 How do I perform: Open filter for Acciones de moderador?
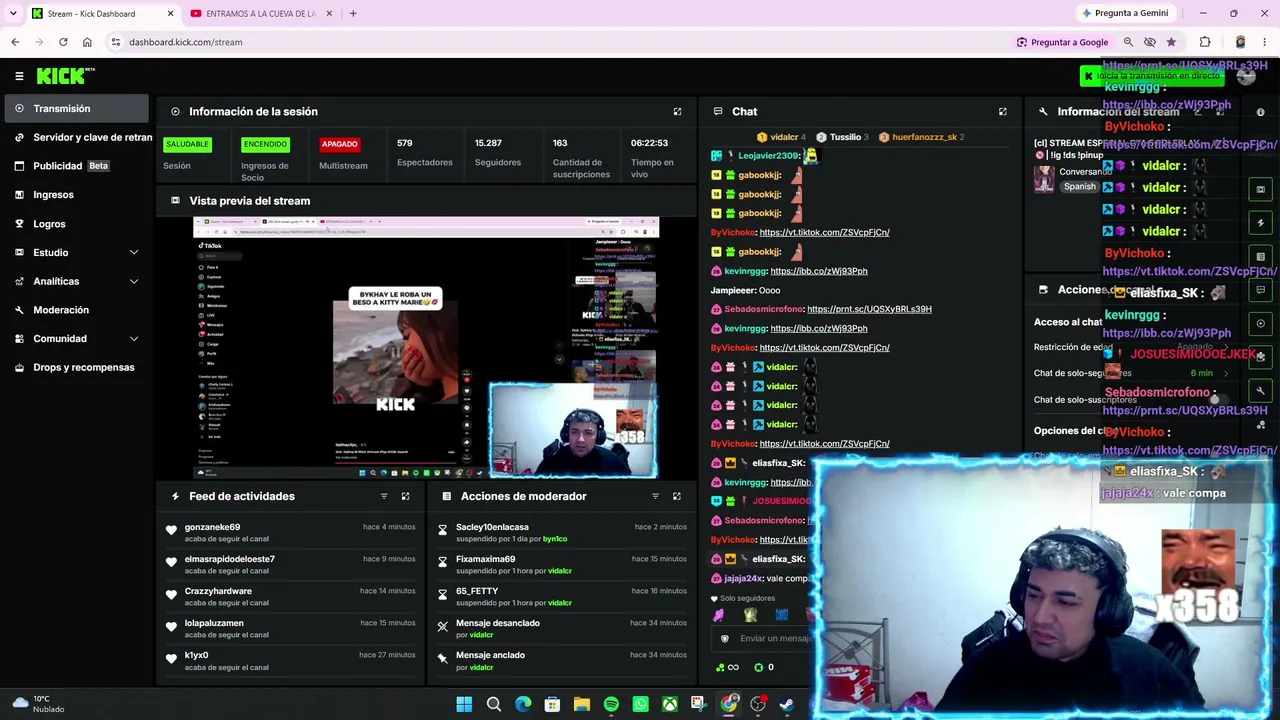[655, 496]
